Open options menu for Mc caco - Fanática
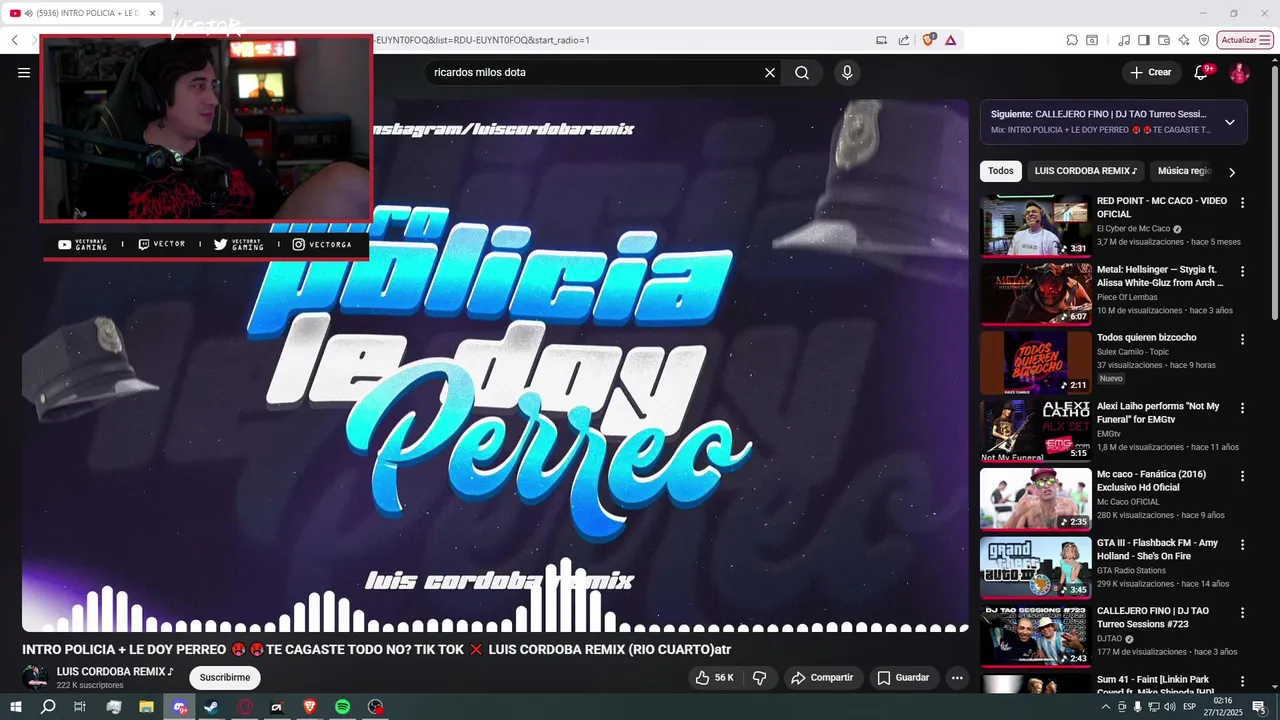The height and width of the screenshot is (720, 1280). [1243, 476]
